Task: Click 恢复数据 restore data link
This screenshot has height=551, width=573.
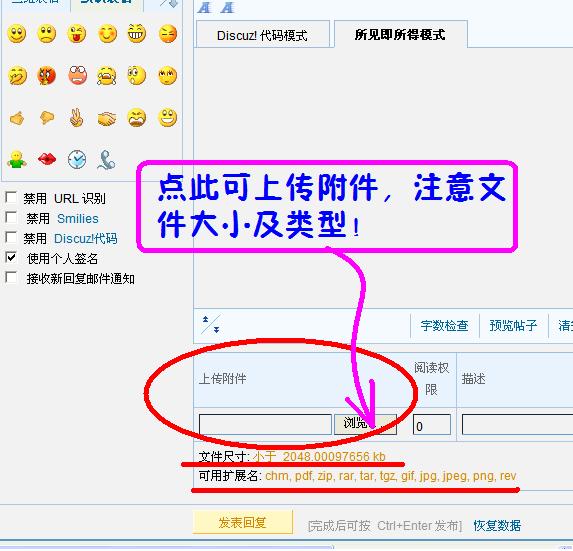Action: pyautogui.click(x=497, y=526)
